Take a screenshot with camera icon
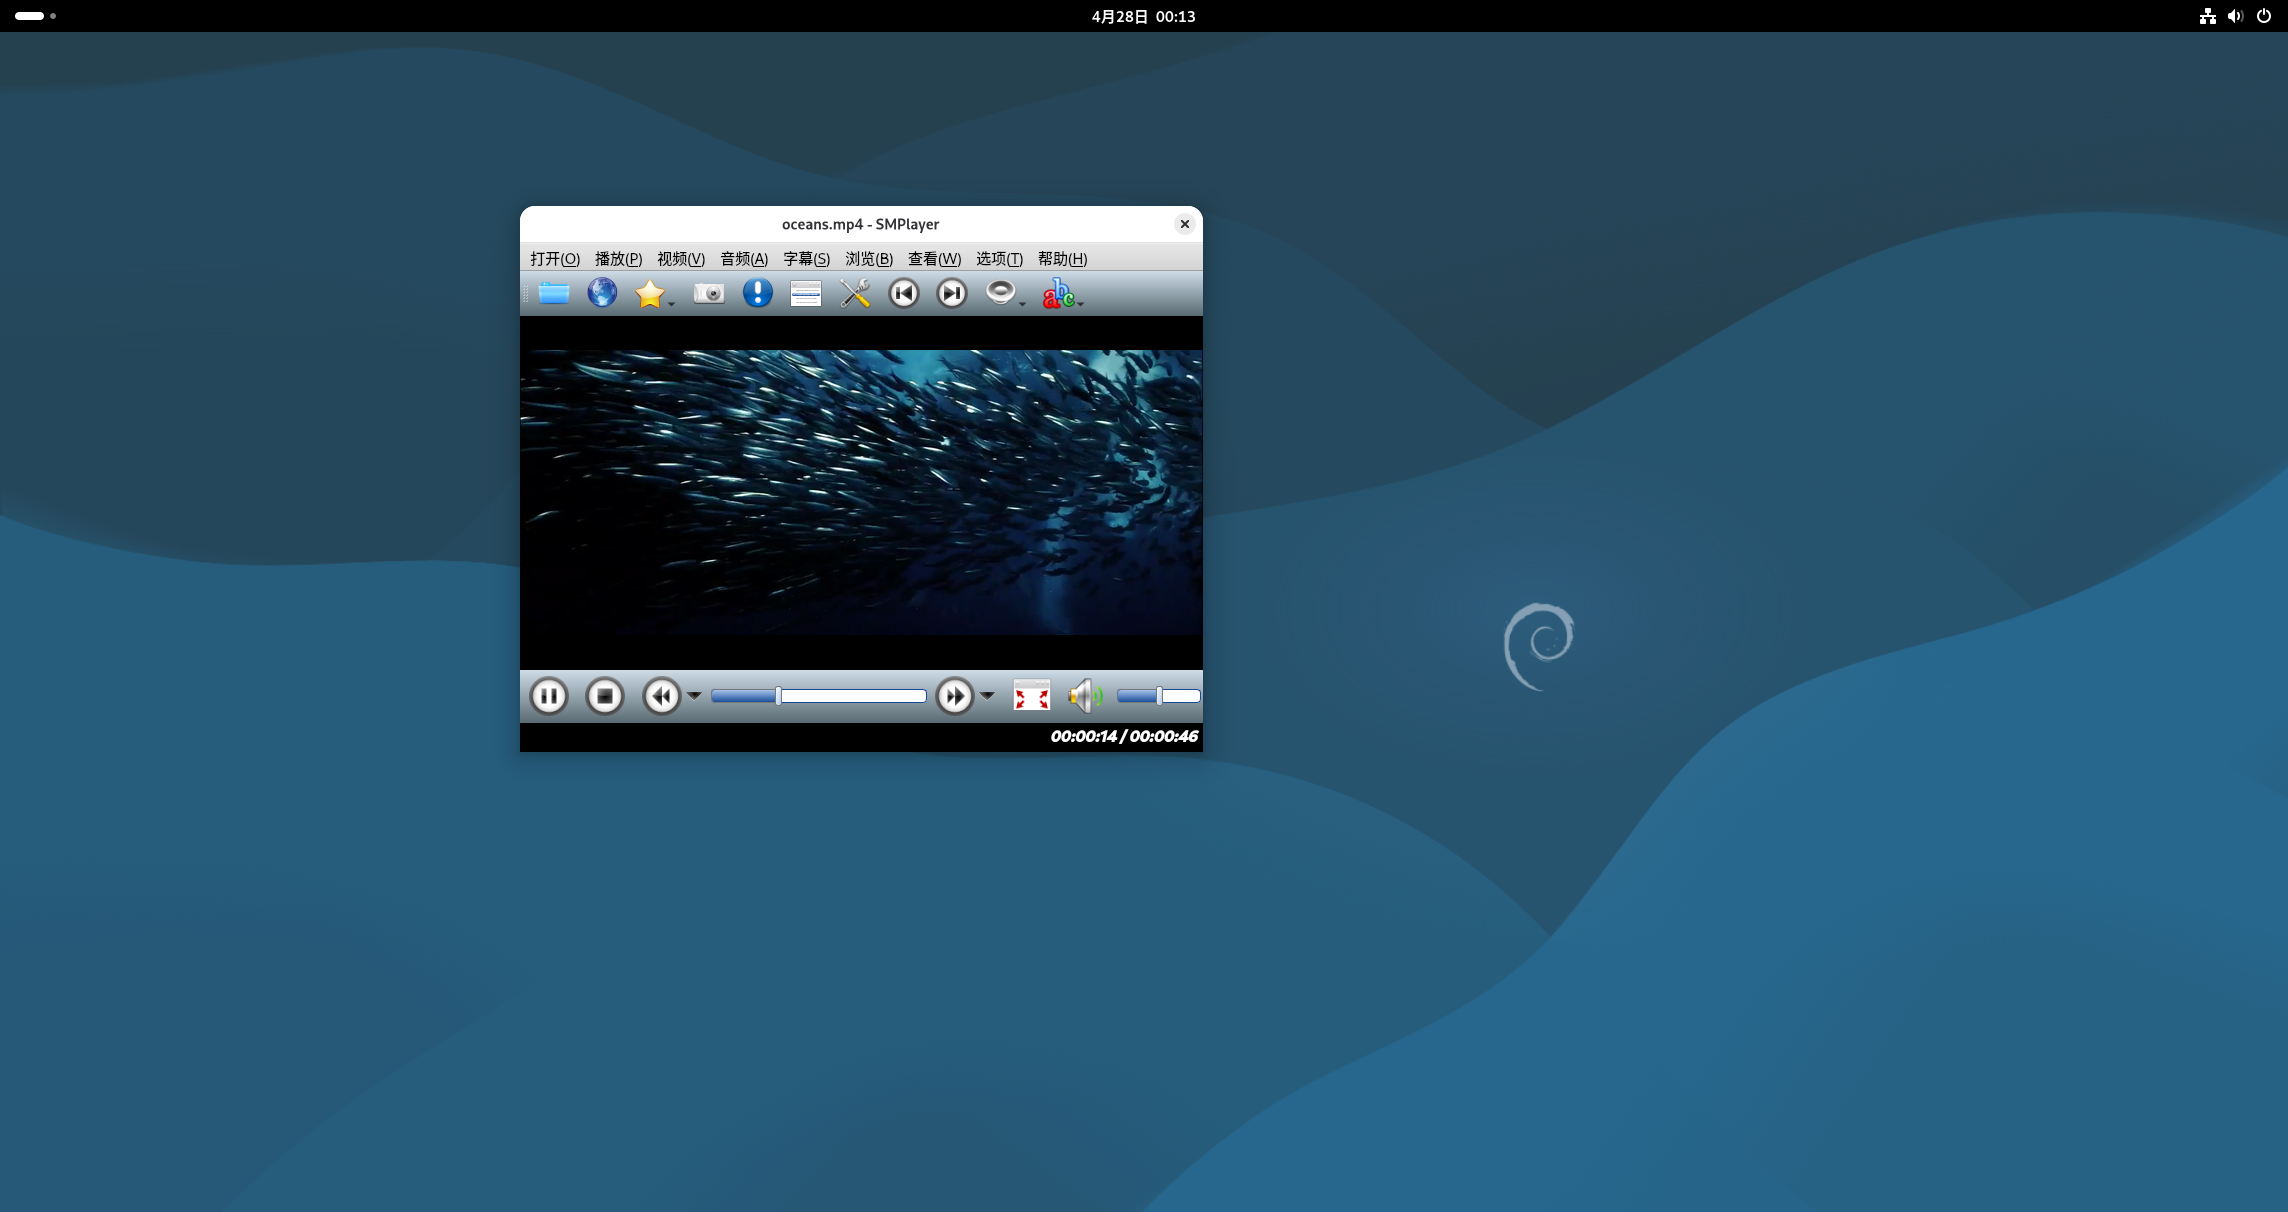Image resolution: width=2288 pixels, height=1212 pixels. pyautogui.click(x=709, y=293)
